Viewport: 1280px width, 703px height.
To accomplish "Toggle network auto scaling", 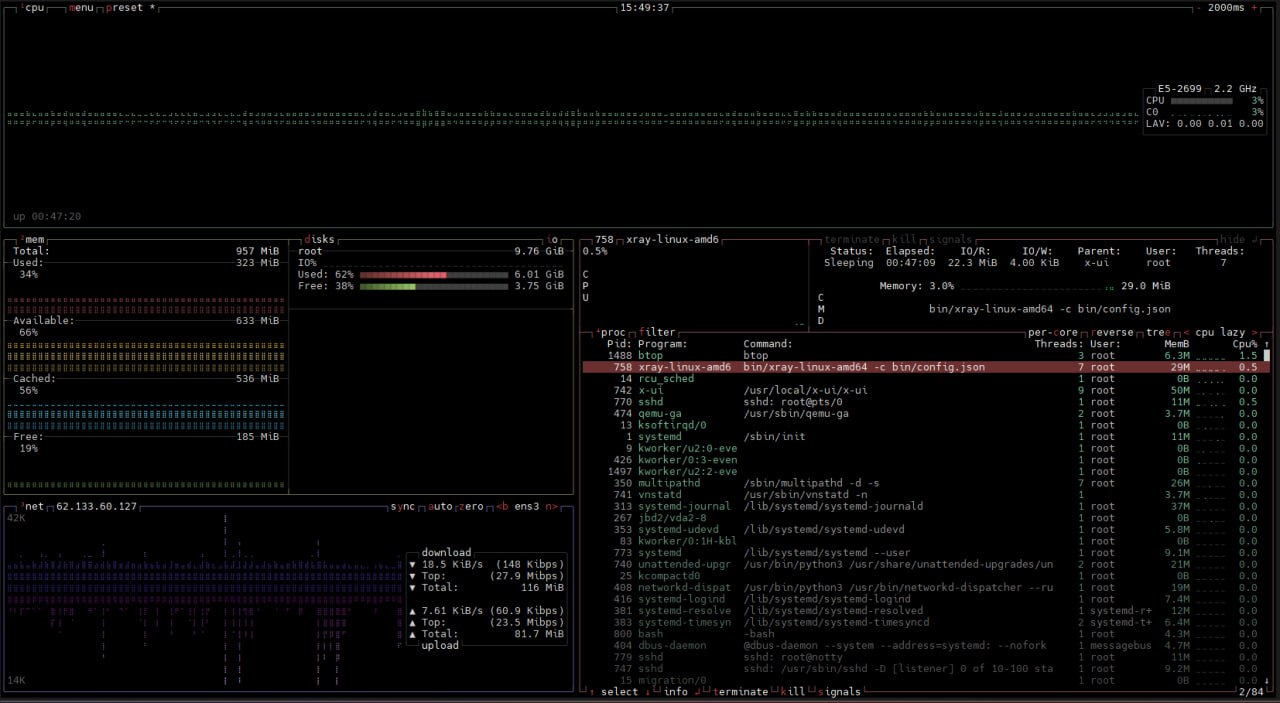I will [440, 507].
